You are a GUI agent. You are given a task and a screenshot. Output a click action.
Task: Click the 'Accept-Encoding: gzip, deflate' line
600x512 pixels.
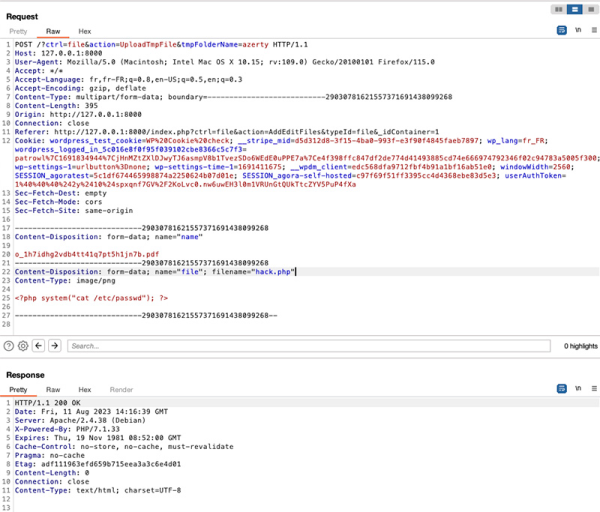click(x=80, y=88)
